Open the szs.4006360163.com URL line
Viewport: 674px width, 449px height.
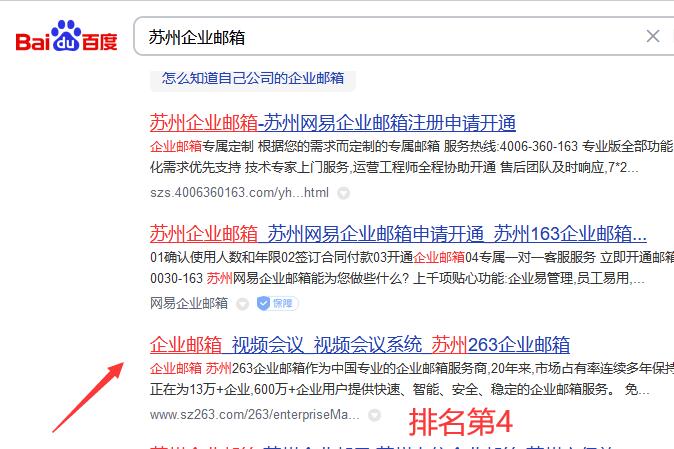tap(239, 192)
